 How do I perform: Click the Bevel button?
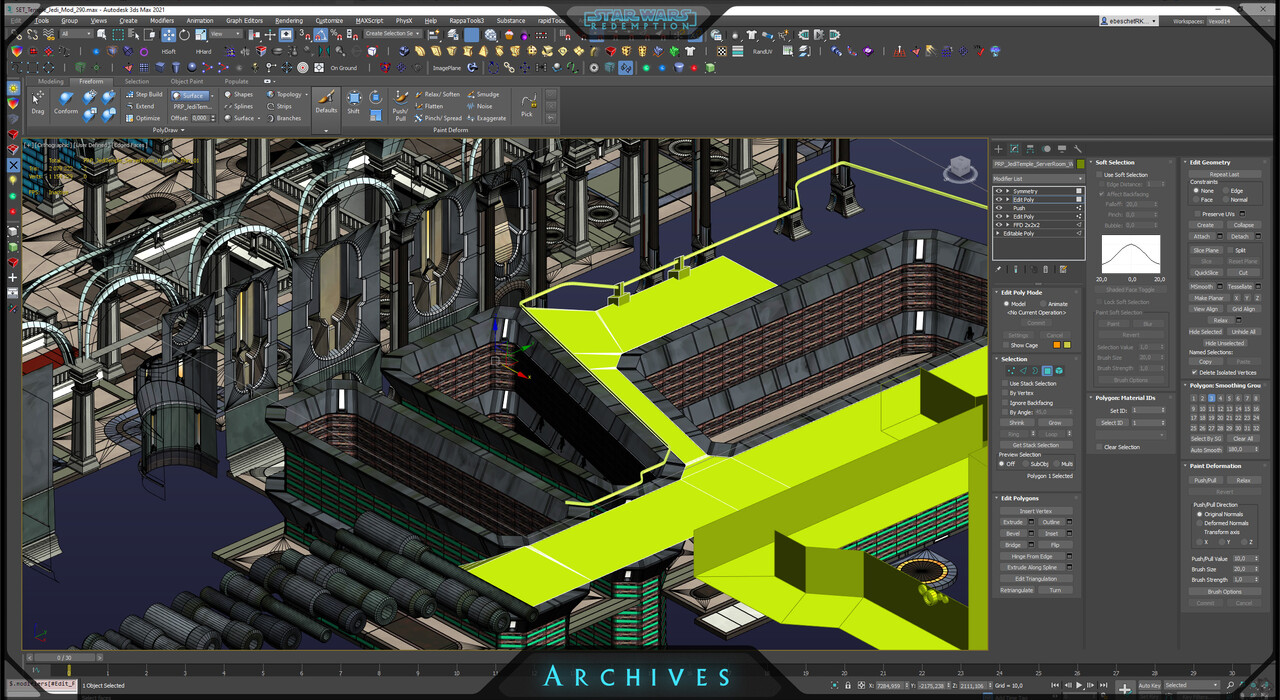point(1013,533)
